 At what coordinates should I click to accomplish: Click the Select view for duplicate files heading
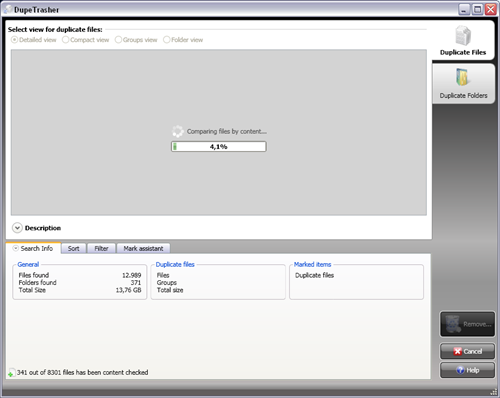[55, 30]
